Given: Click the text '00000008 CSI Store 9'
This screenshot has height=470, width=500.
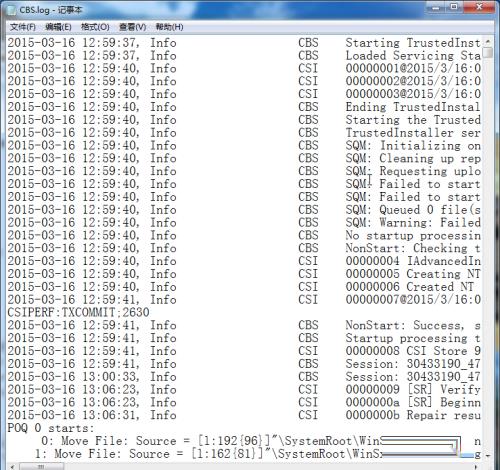Looking at the screenshot, I should (413, 351).
